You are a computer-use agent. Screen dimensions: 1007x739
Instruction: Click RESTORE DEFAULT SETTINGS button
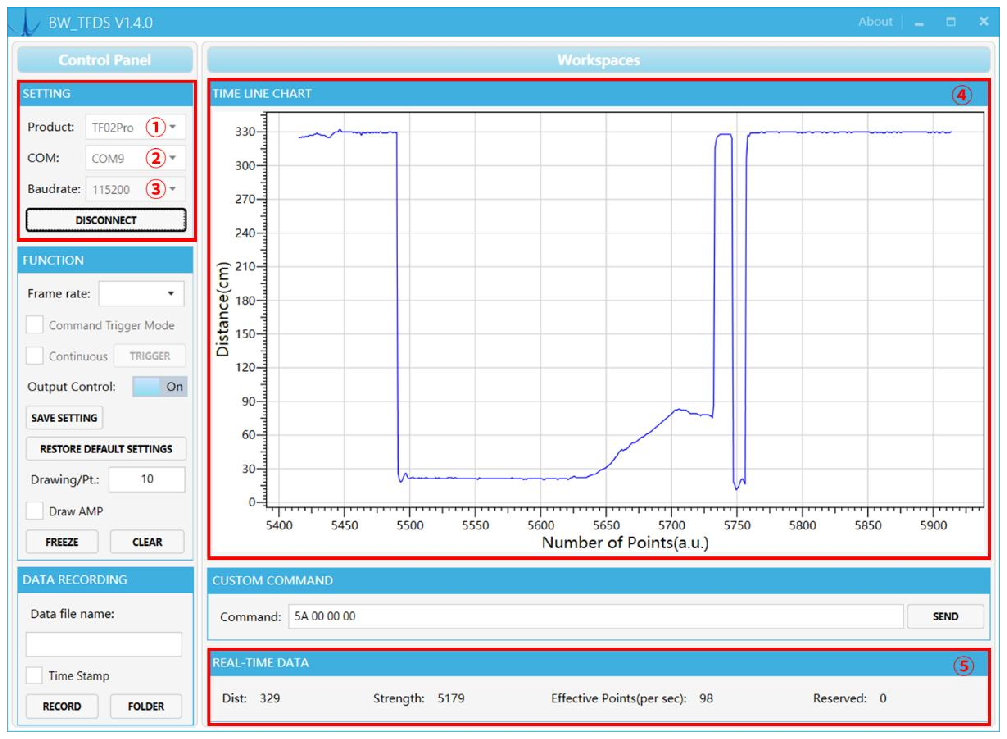coord(106,449)
